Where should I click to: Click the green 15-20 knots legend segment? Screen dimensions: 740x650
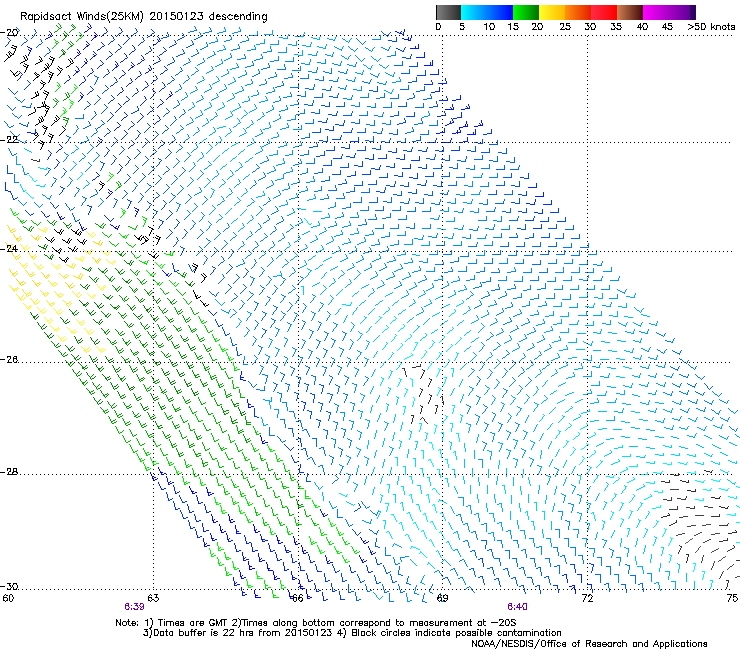pyautogui.click(x=526, y=12)
